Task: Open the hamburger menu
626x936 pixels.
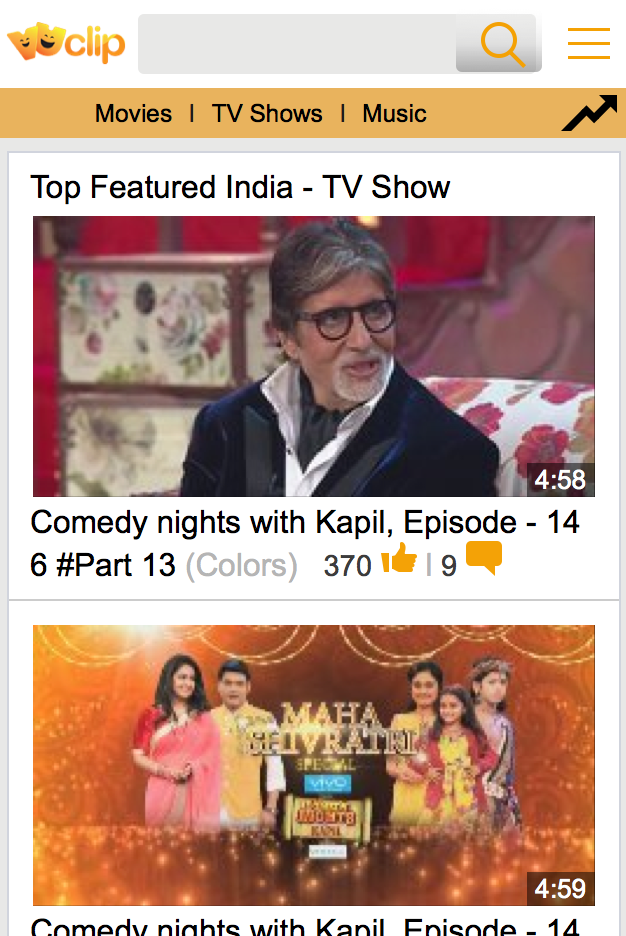Action: pos(588,43)
